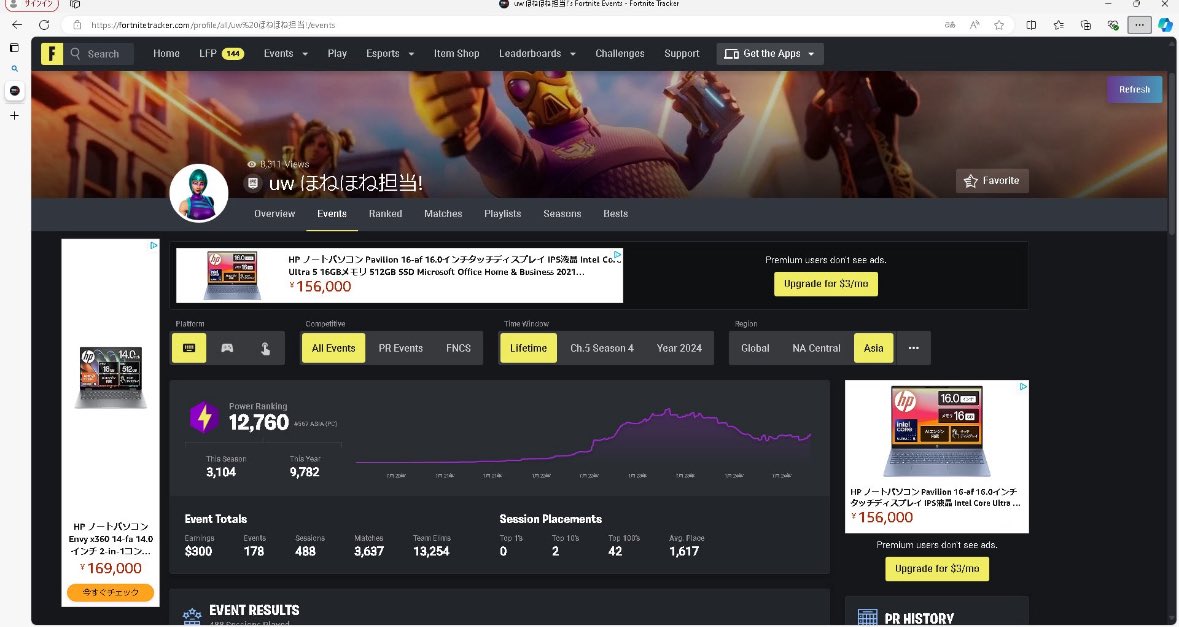Open the Play nav link
This screenshot has width=1179, height=627.
click(x=337, y=53)
